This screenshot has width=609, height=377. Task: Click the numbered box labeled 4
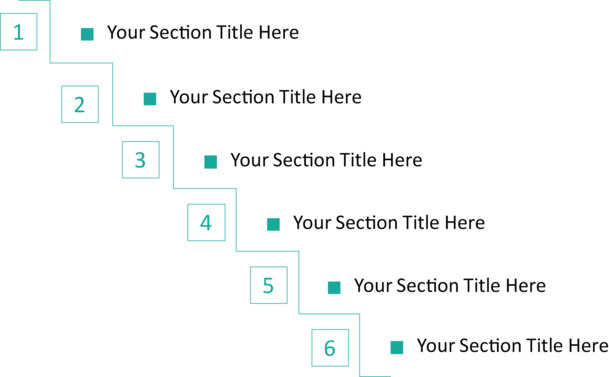[206, 222]
